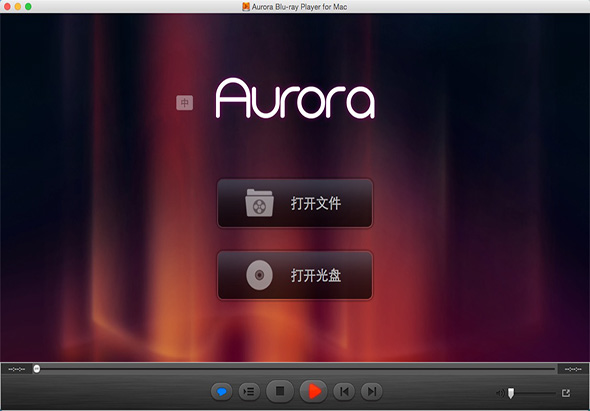Mute audio via the speaker icon
The height and width of the screenshot is (411, 590).
(500, 393)
